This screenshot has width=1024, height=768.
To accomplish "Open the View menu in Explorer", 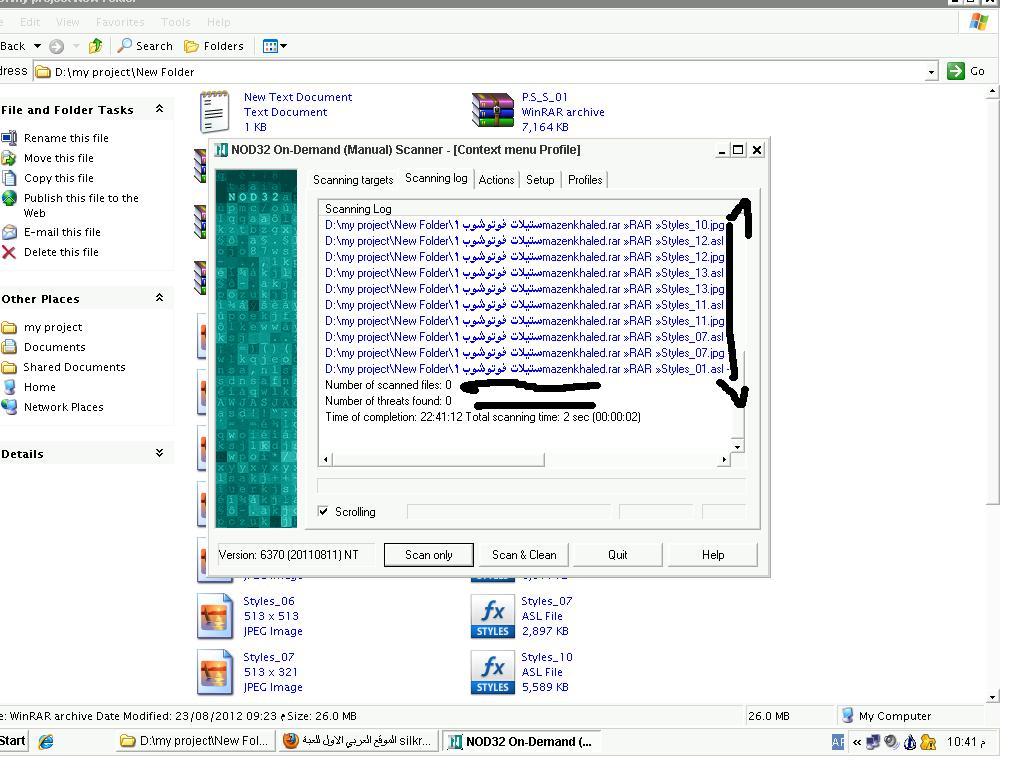I will tap(67, 22).
